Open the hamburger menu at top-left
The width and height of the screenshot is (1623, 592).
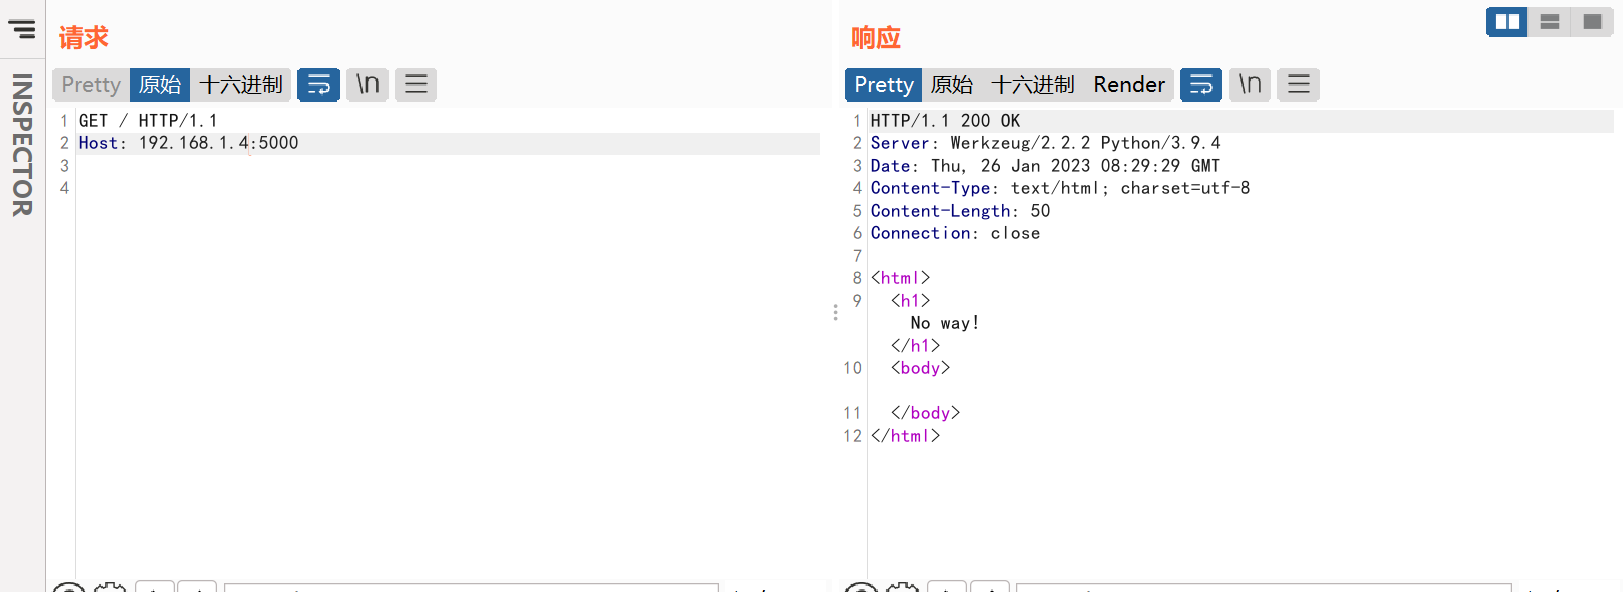(22, 29)
